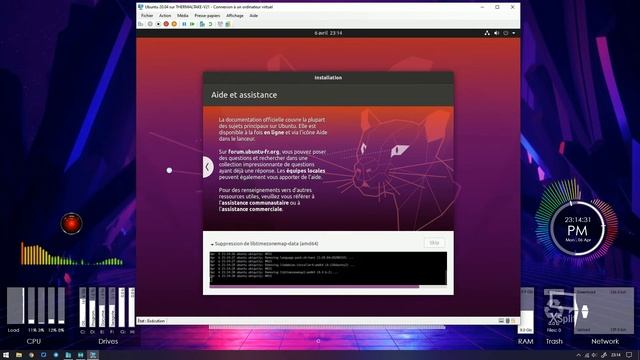Open the Média menu
Image resolution: width=640 pixels, height=360 pixels.
tap(182, 16)
